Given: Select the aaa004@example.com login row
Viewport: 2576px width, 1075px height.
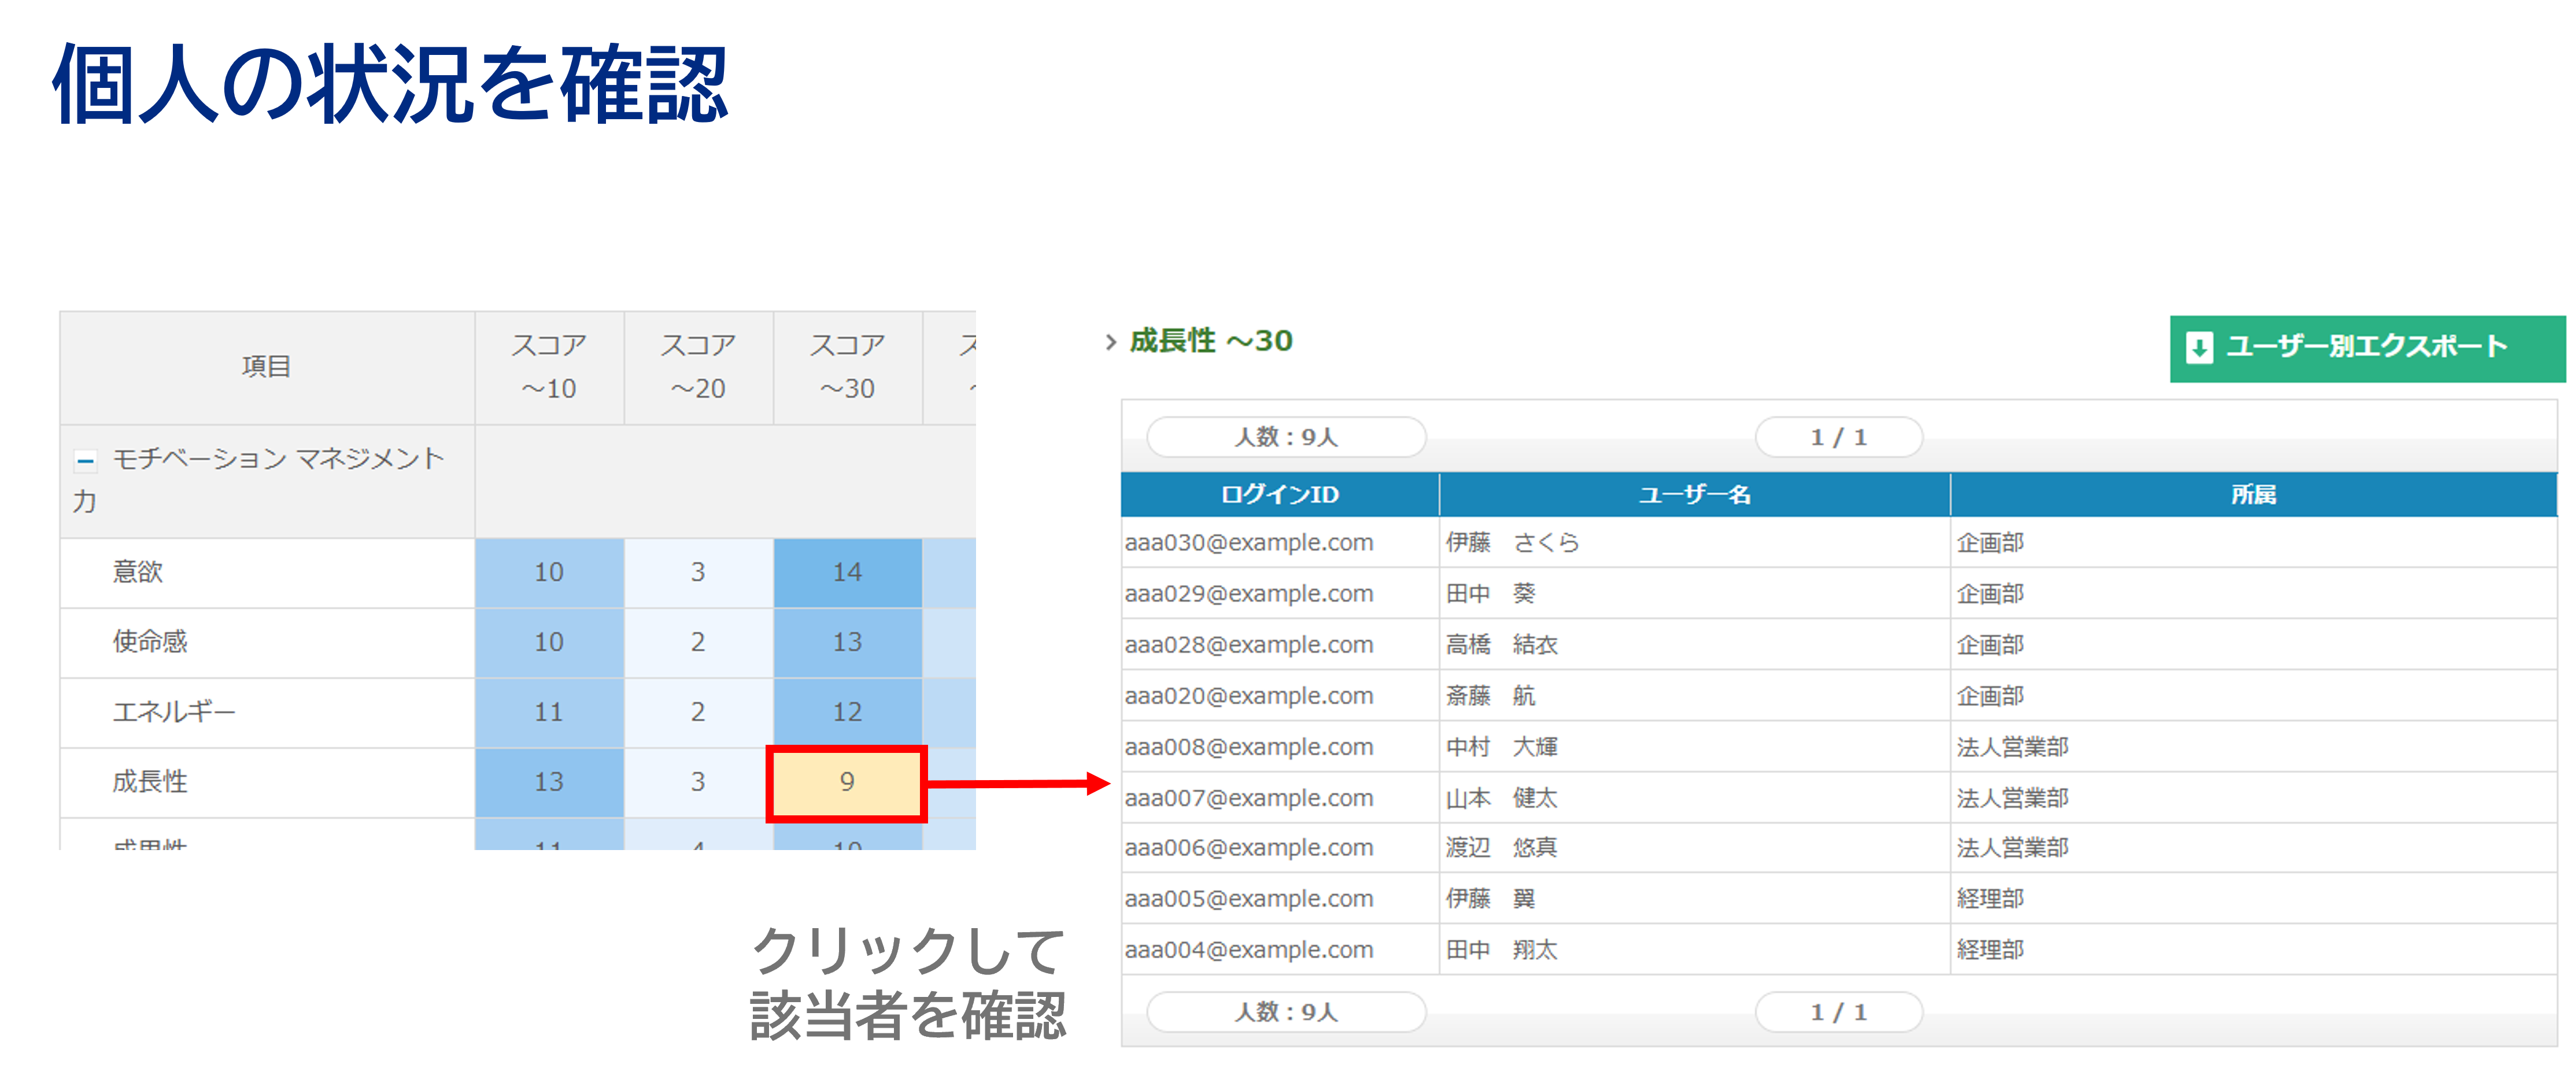Looking at the screenshot, I should click(1839, 950).
